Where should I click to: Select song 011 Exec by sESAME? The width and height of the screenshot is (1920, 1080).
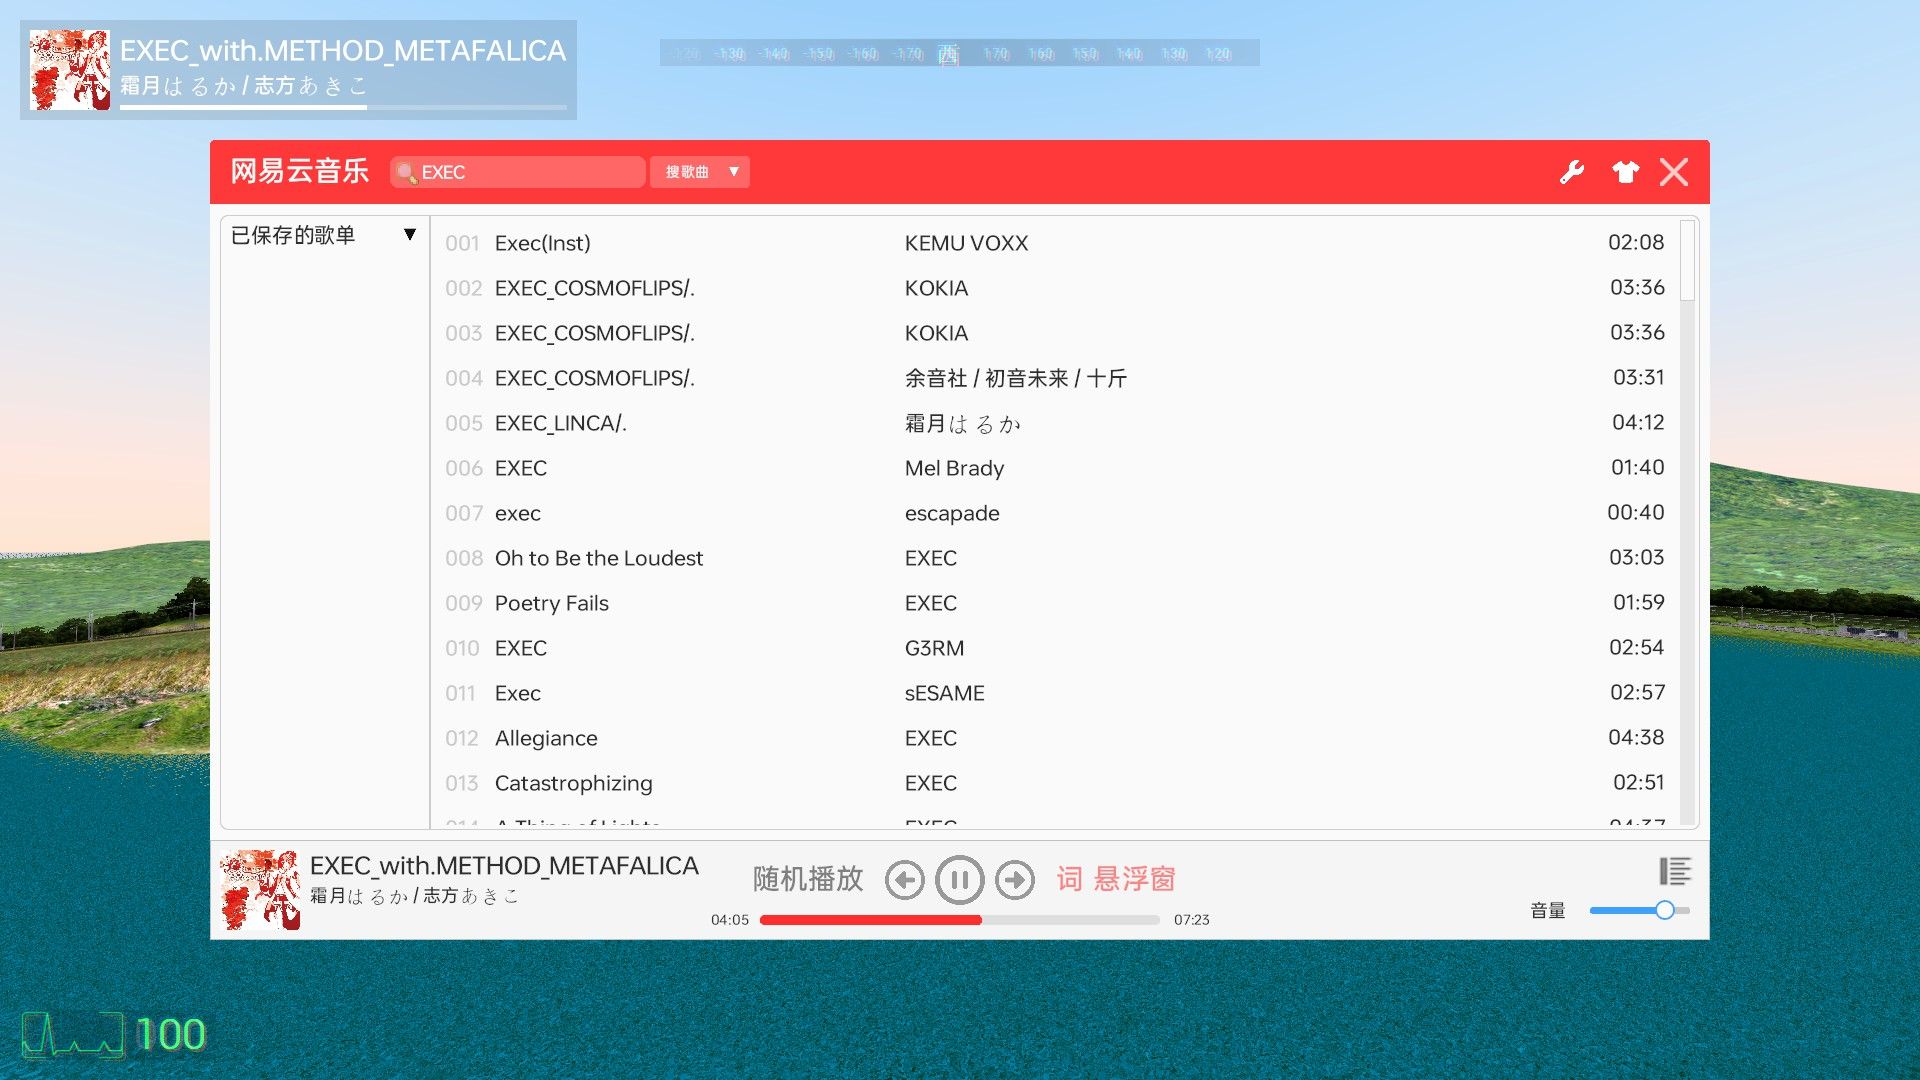tap(1055, 693)
